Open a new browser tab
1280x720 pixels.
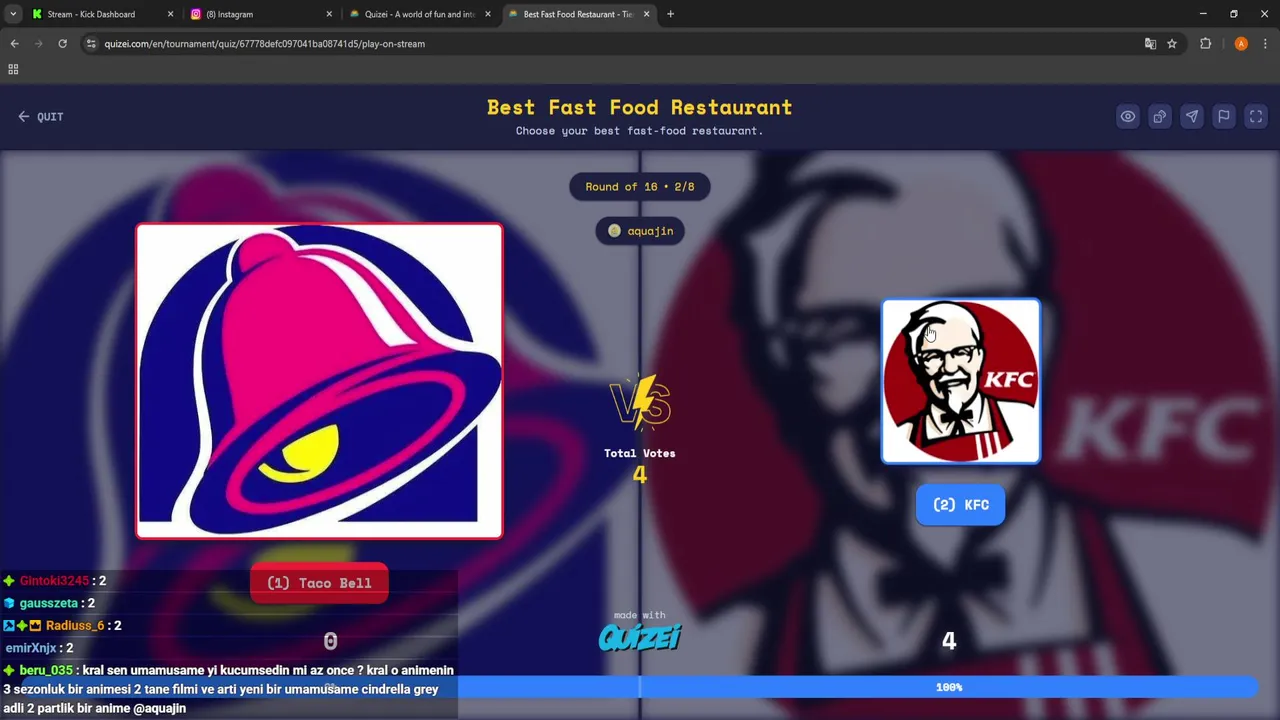(670, 14)
